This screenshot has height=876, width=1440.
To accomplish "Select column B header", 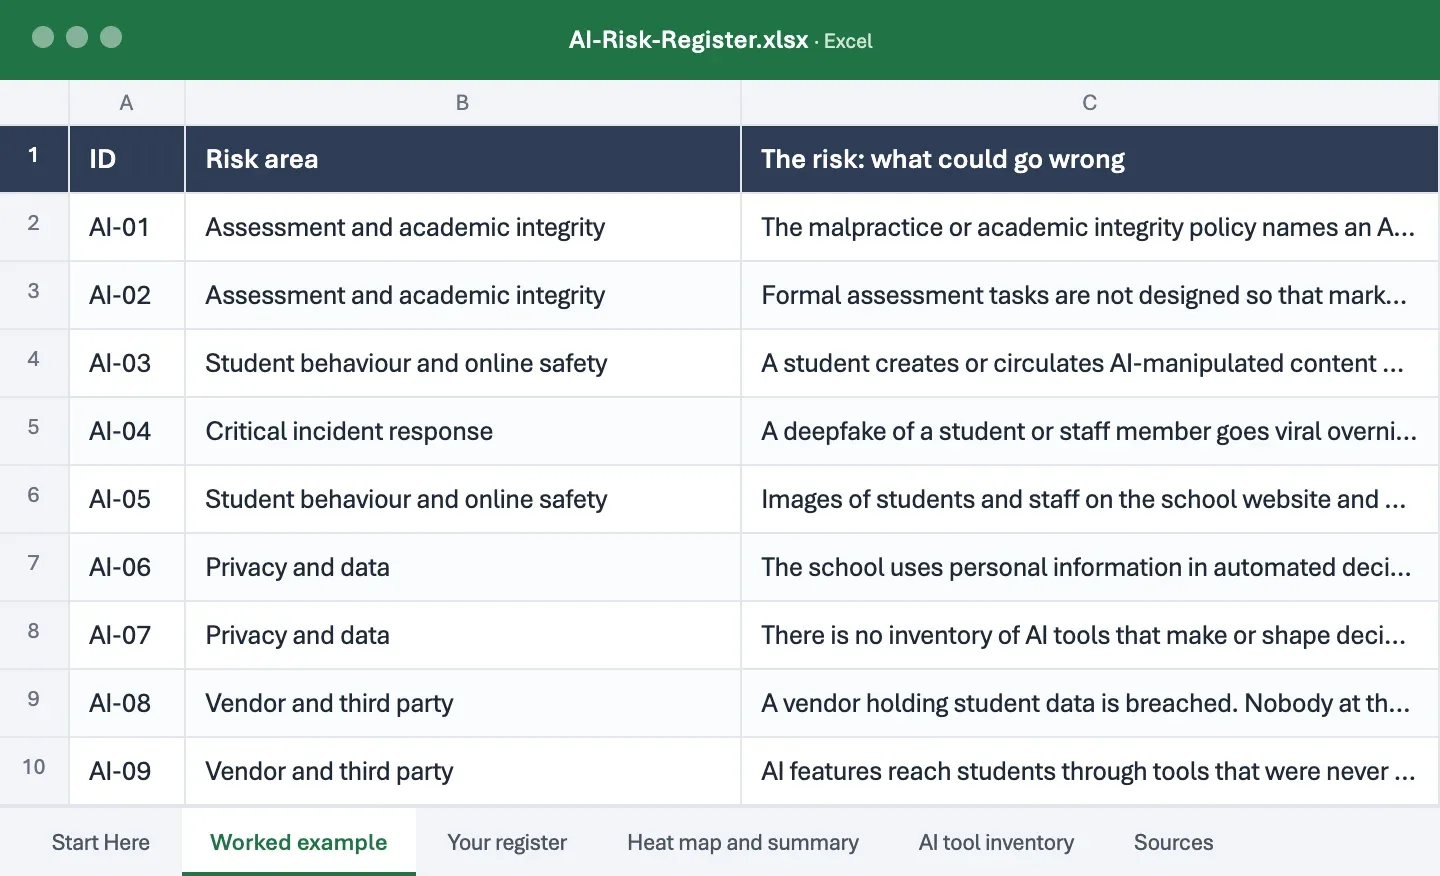I will click(462, 102).
